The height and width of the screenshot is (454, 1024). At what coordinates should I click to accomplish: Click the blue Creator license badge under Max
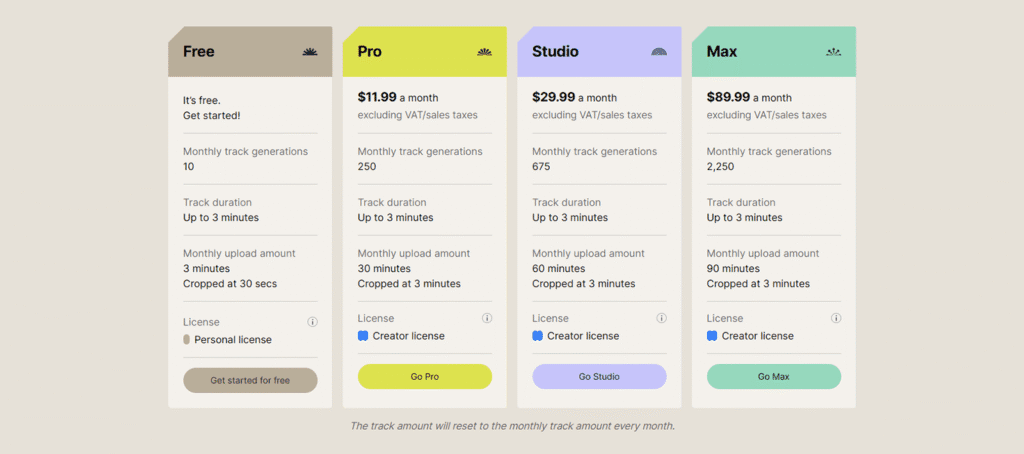(712, 336)
